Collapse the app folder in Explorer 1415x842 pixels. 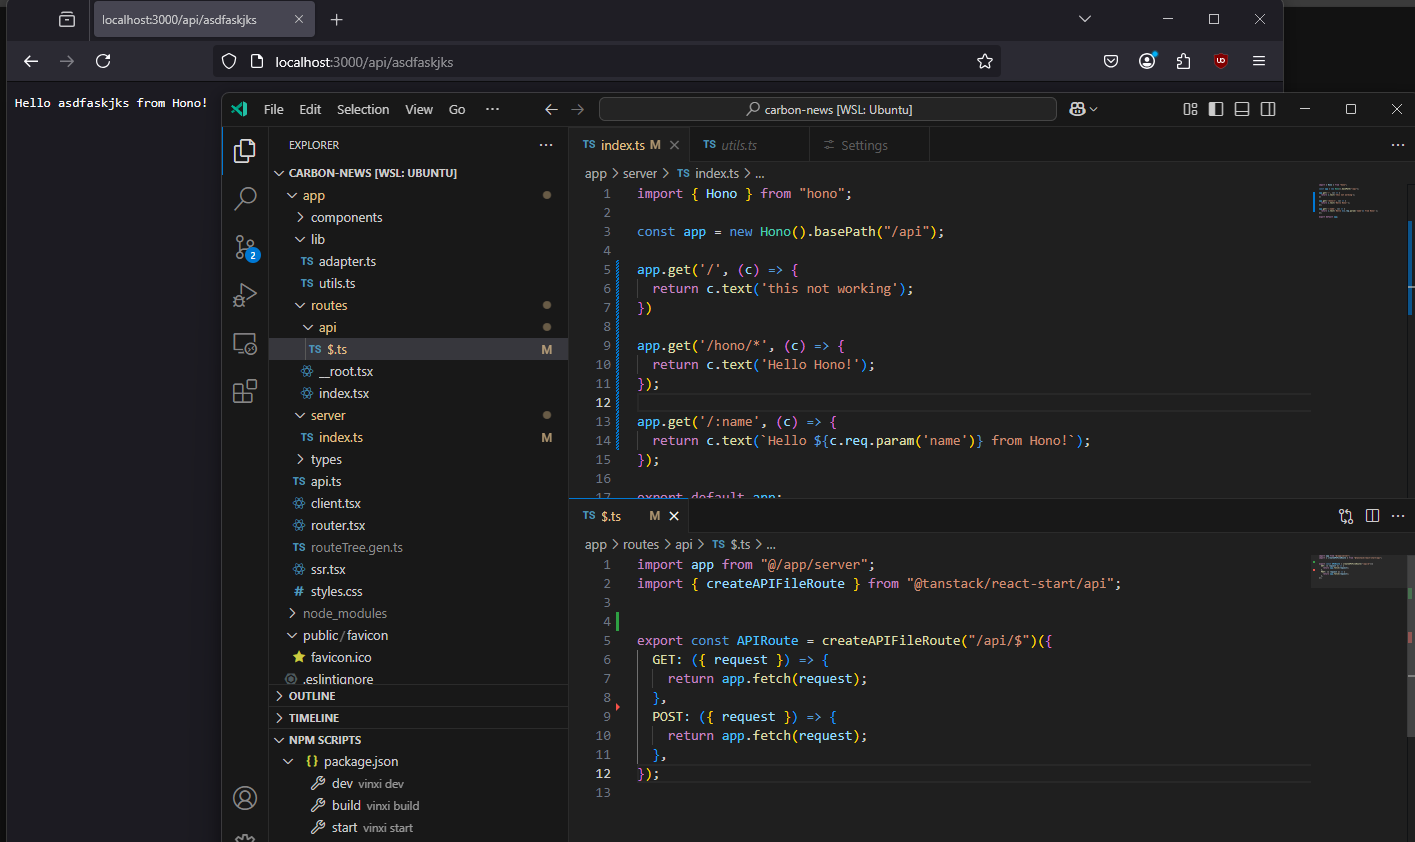pos(292,196)
